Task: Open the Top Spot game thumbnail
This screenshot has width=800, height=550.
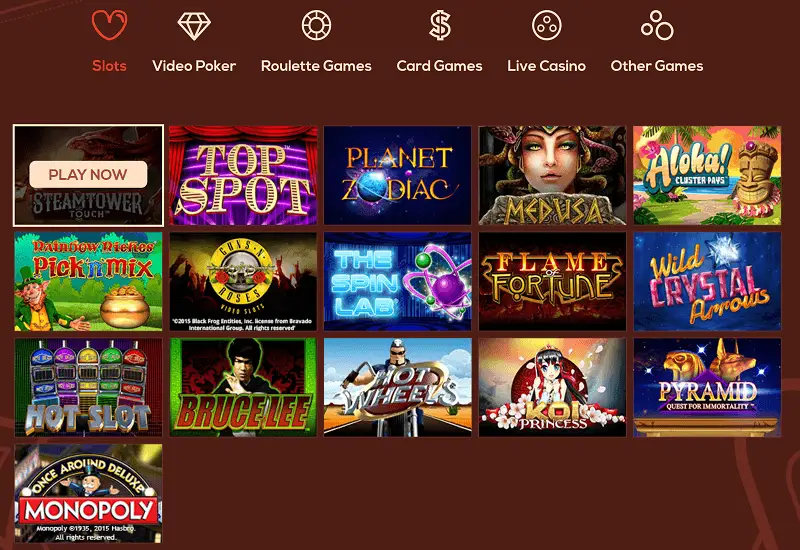Action: (243, 176)
